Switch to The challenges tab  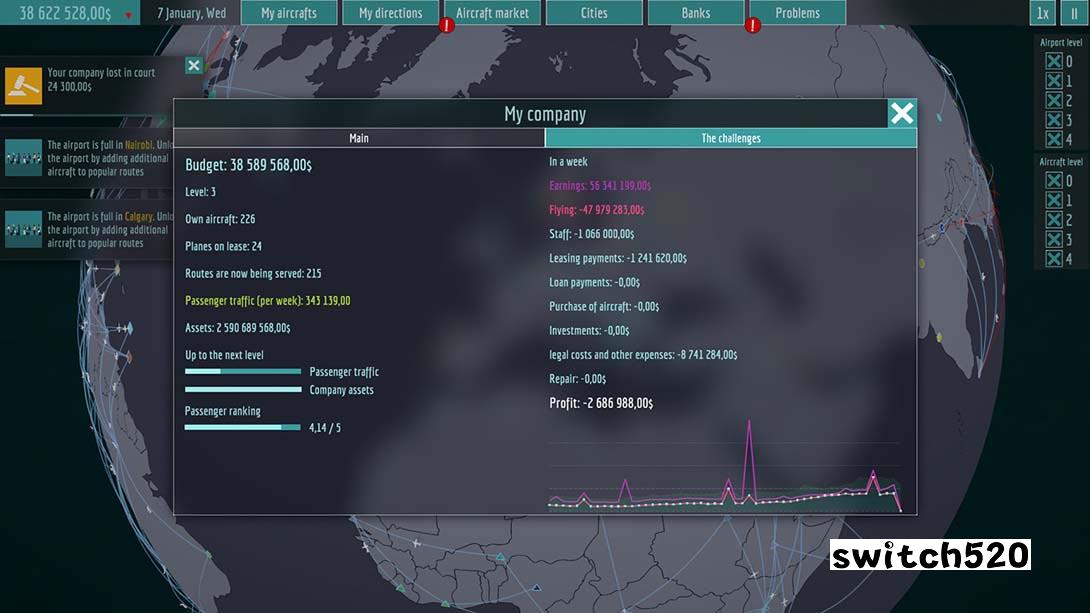click(x=731, y=138)
